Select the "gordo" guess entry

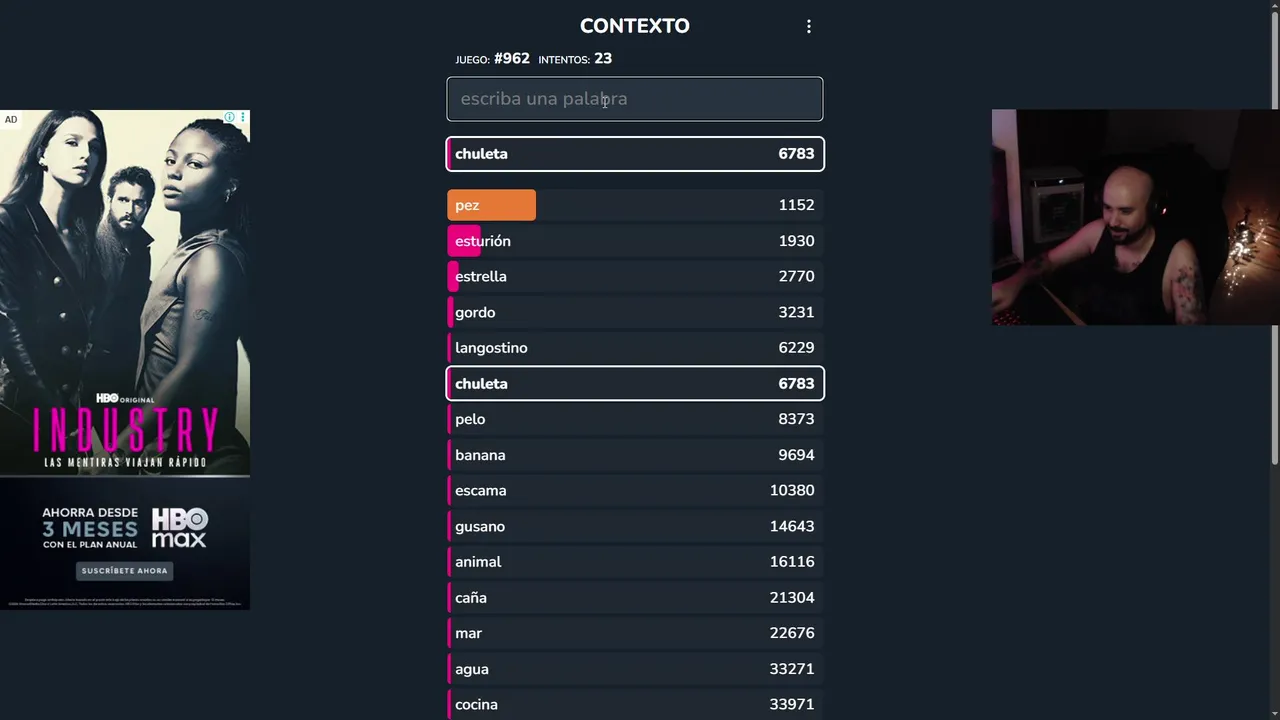634,312
